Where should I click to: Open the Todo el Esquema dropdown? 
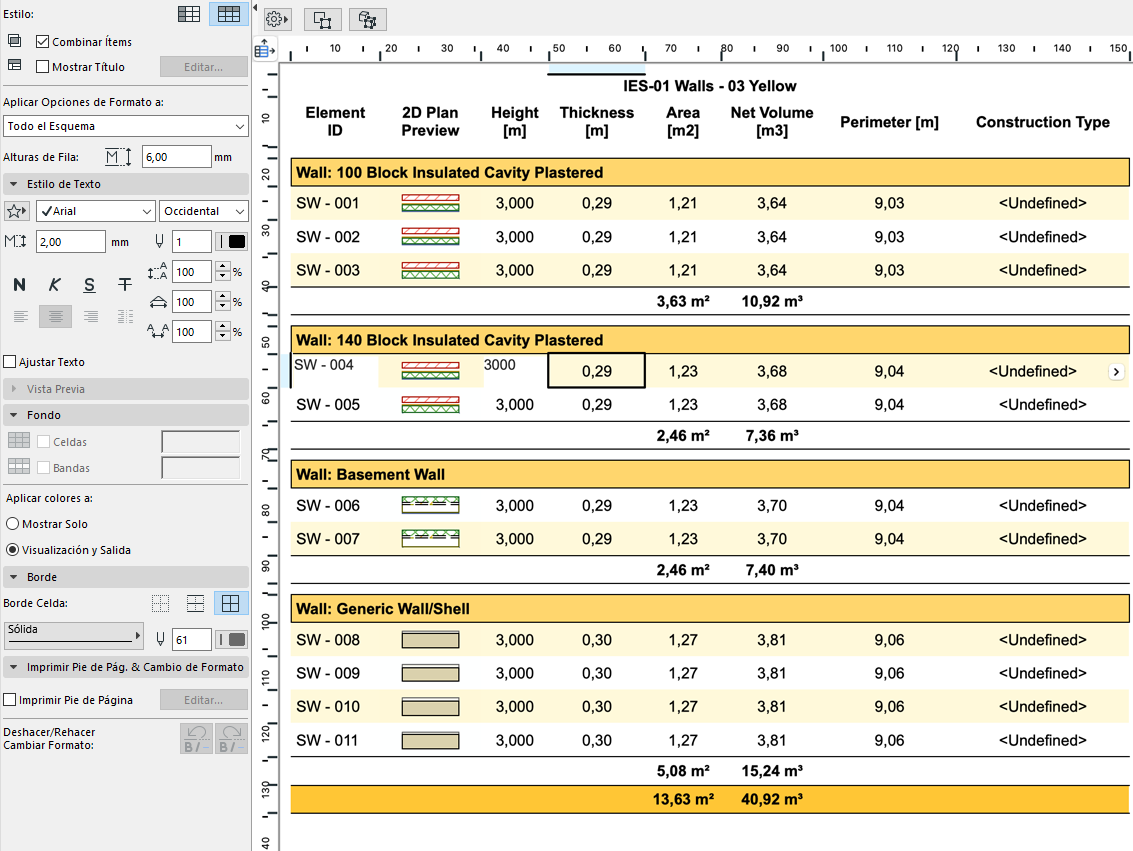[126, 126]
